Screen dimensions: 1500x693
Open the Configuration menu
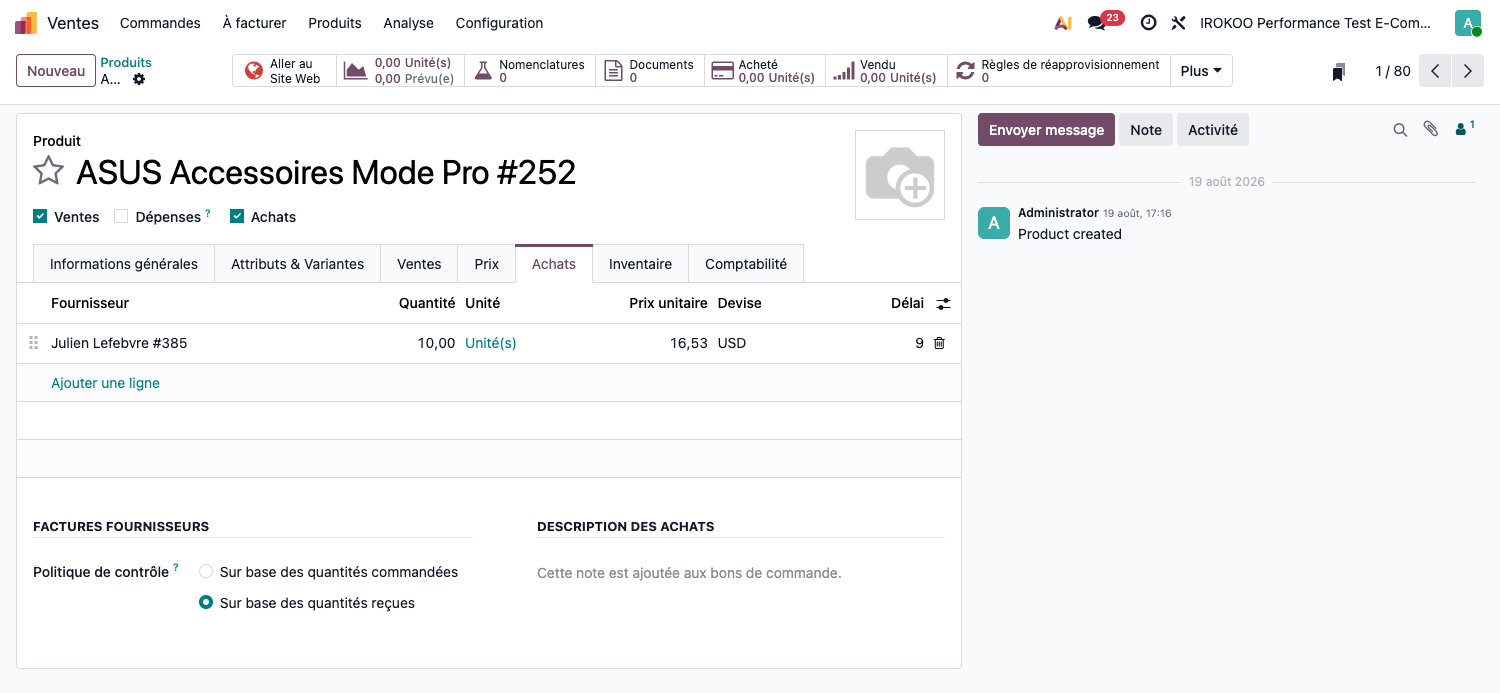pos(499,23)
